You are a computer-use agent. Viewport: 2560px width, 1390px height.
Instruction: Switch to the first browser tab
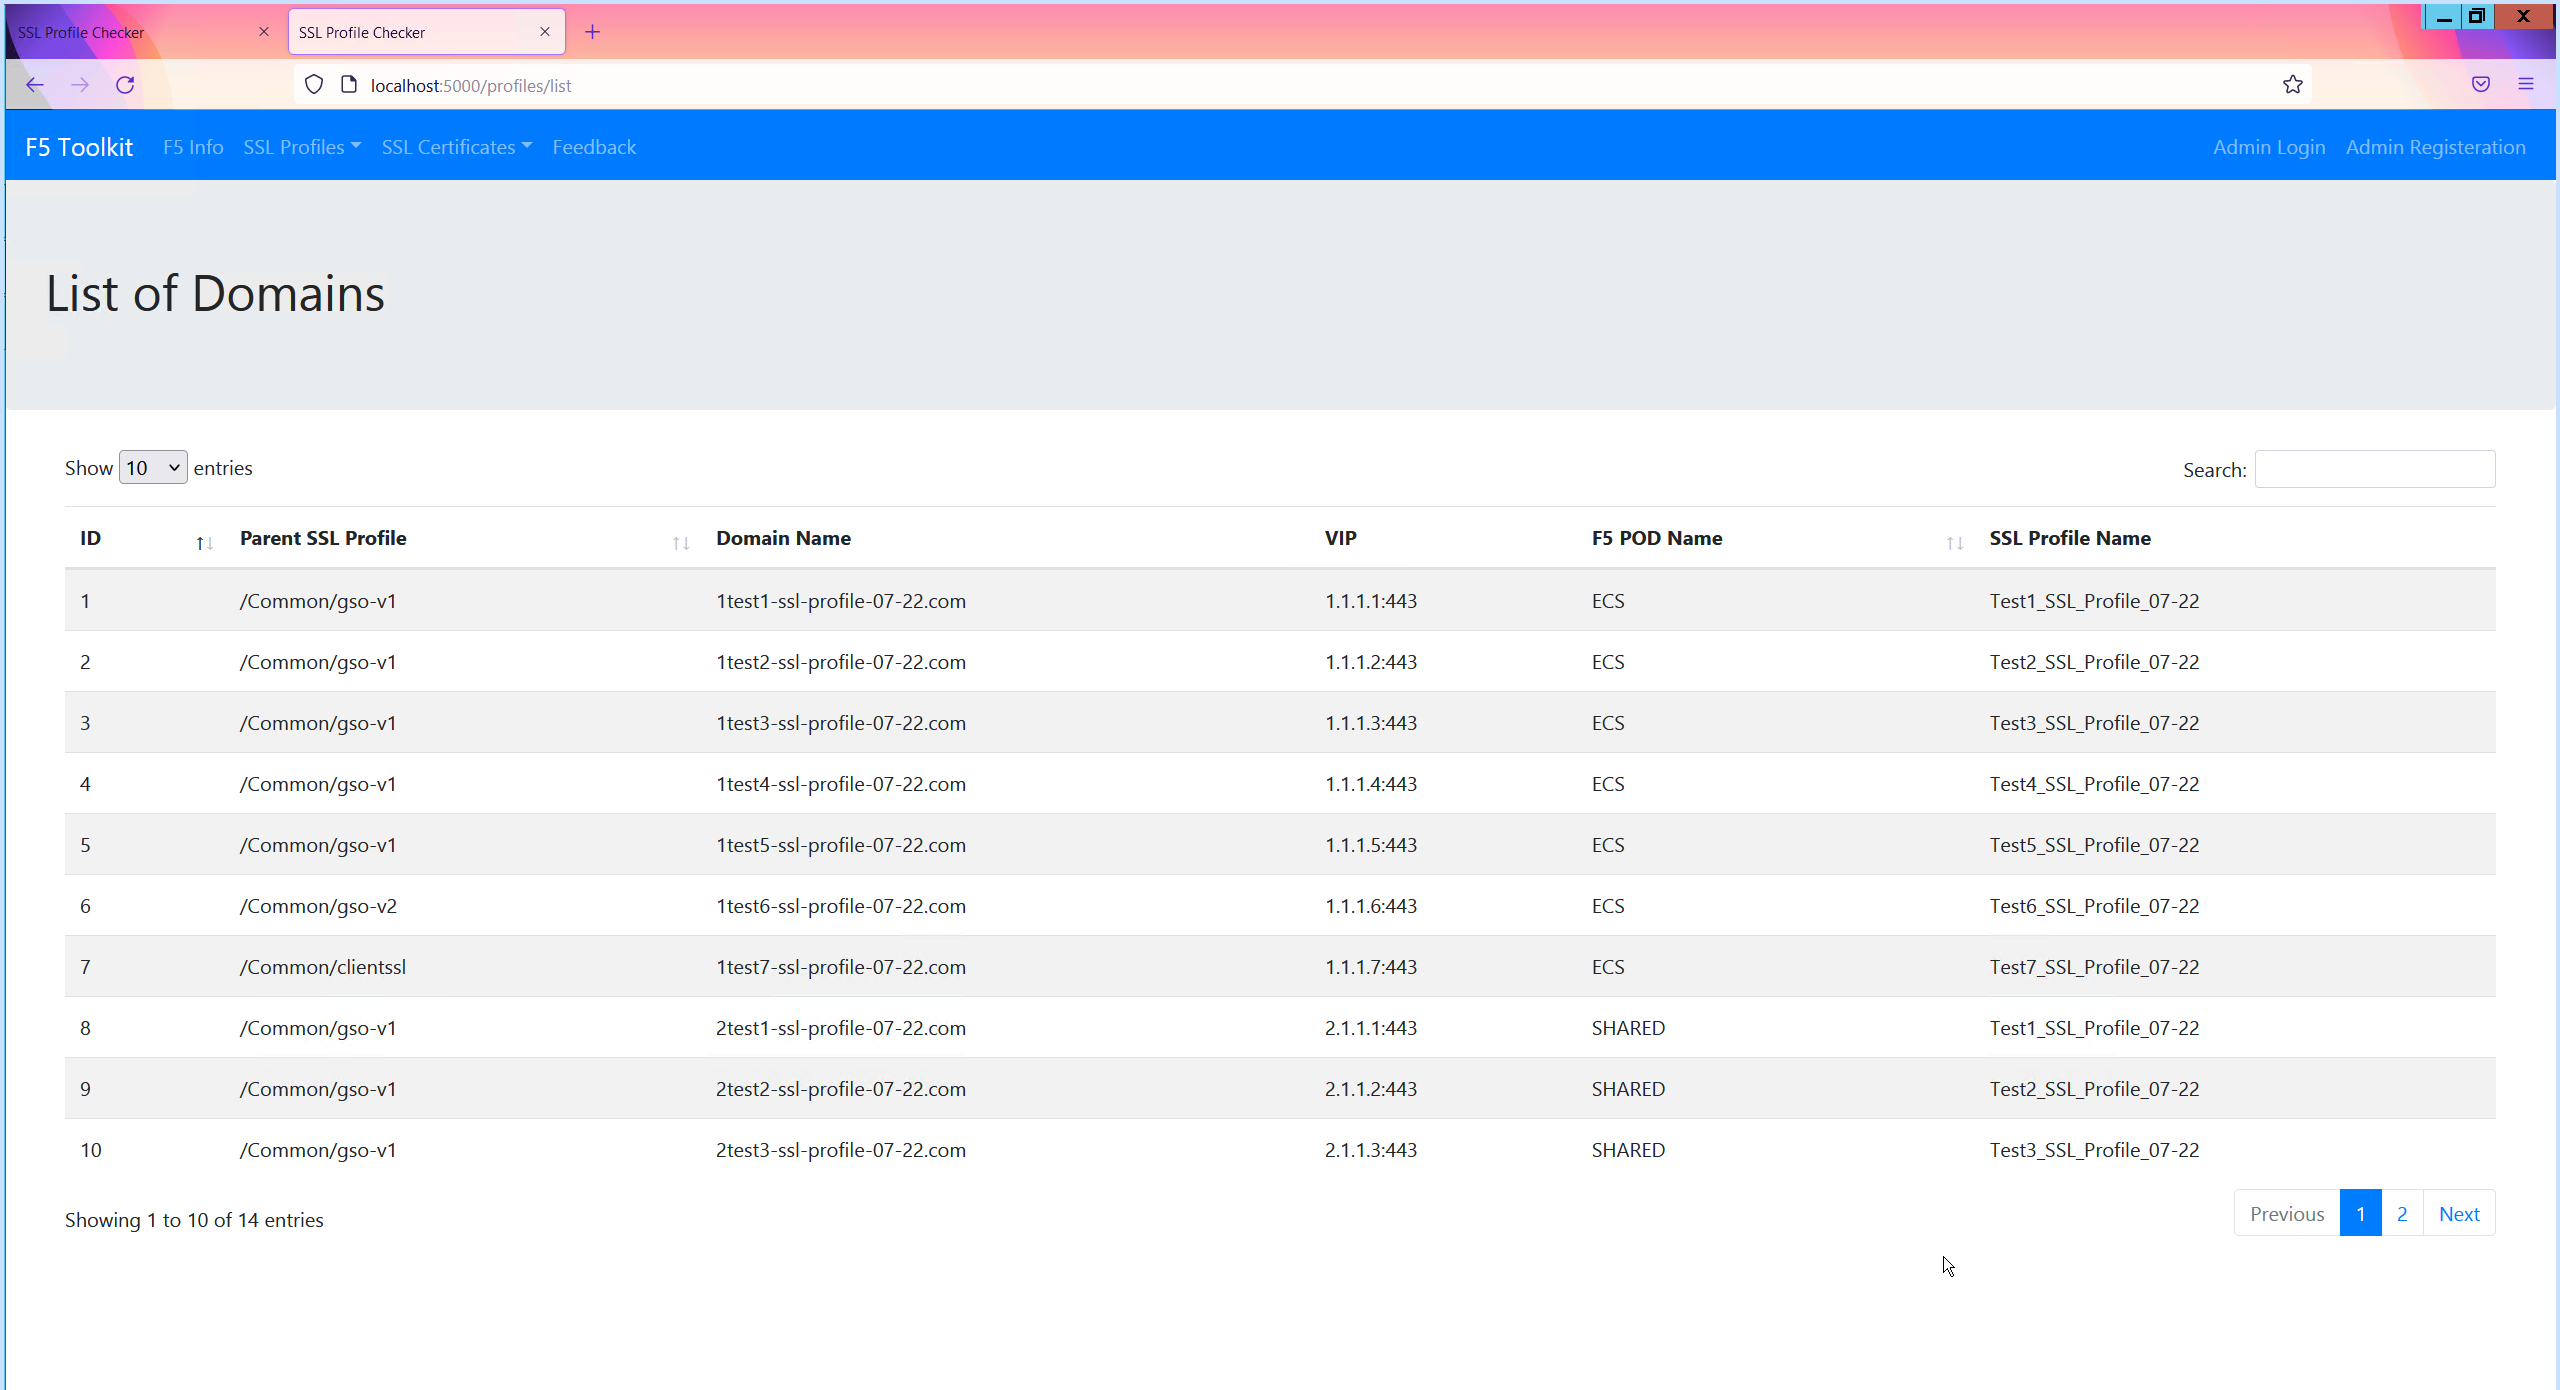point(130,32)
